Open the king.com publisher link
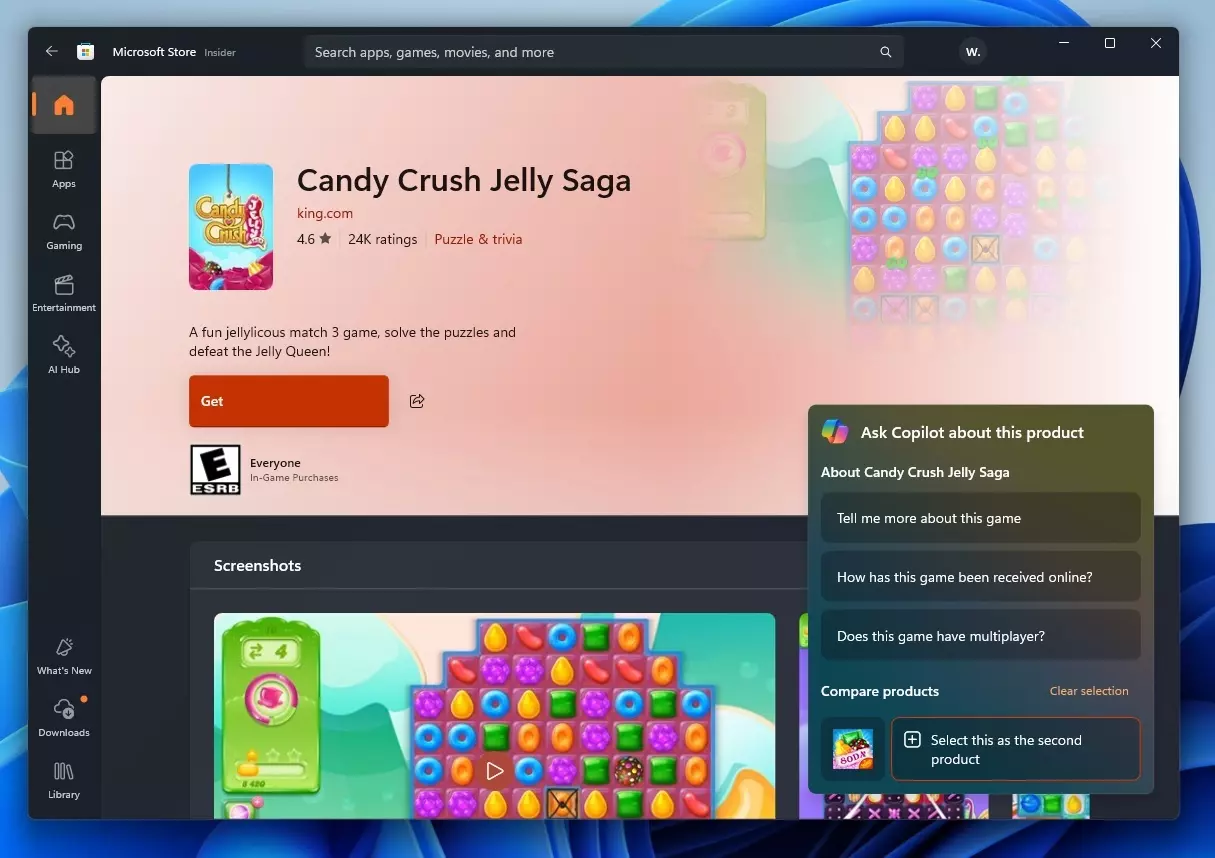The image size is (1215, 858). coord(325,213)
